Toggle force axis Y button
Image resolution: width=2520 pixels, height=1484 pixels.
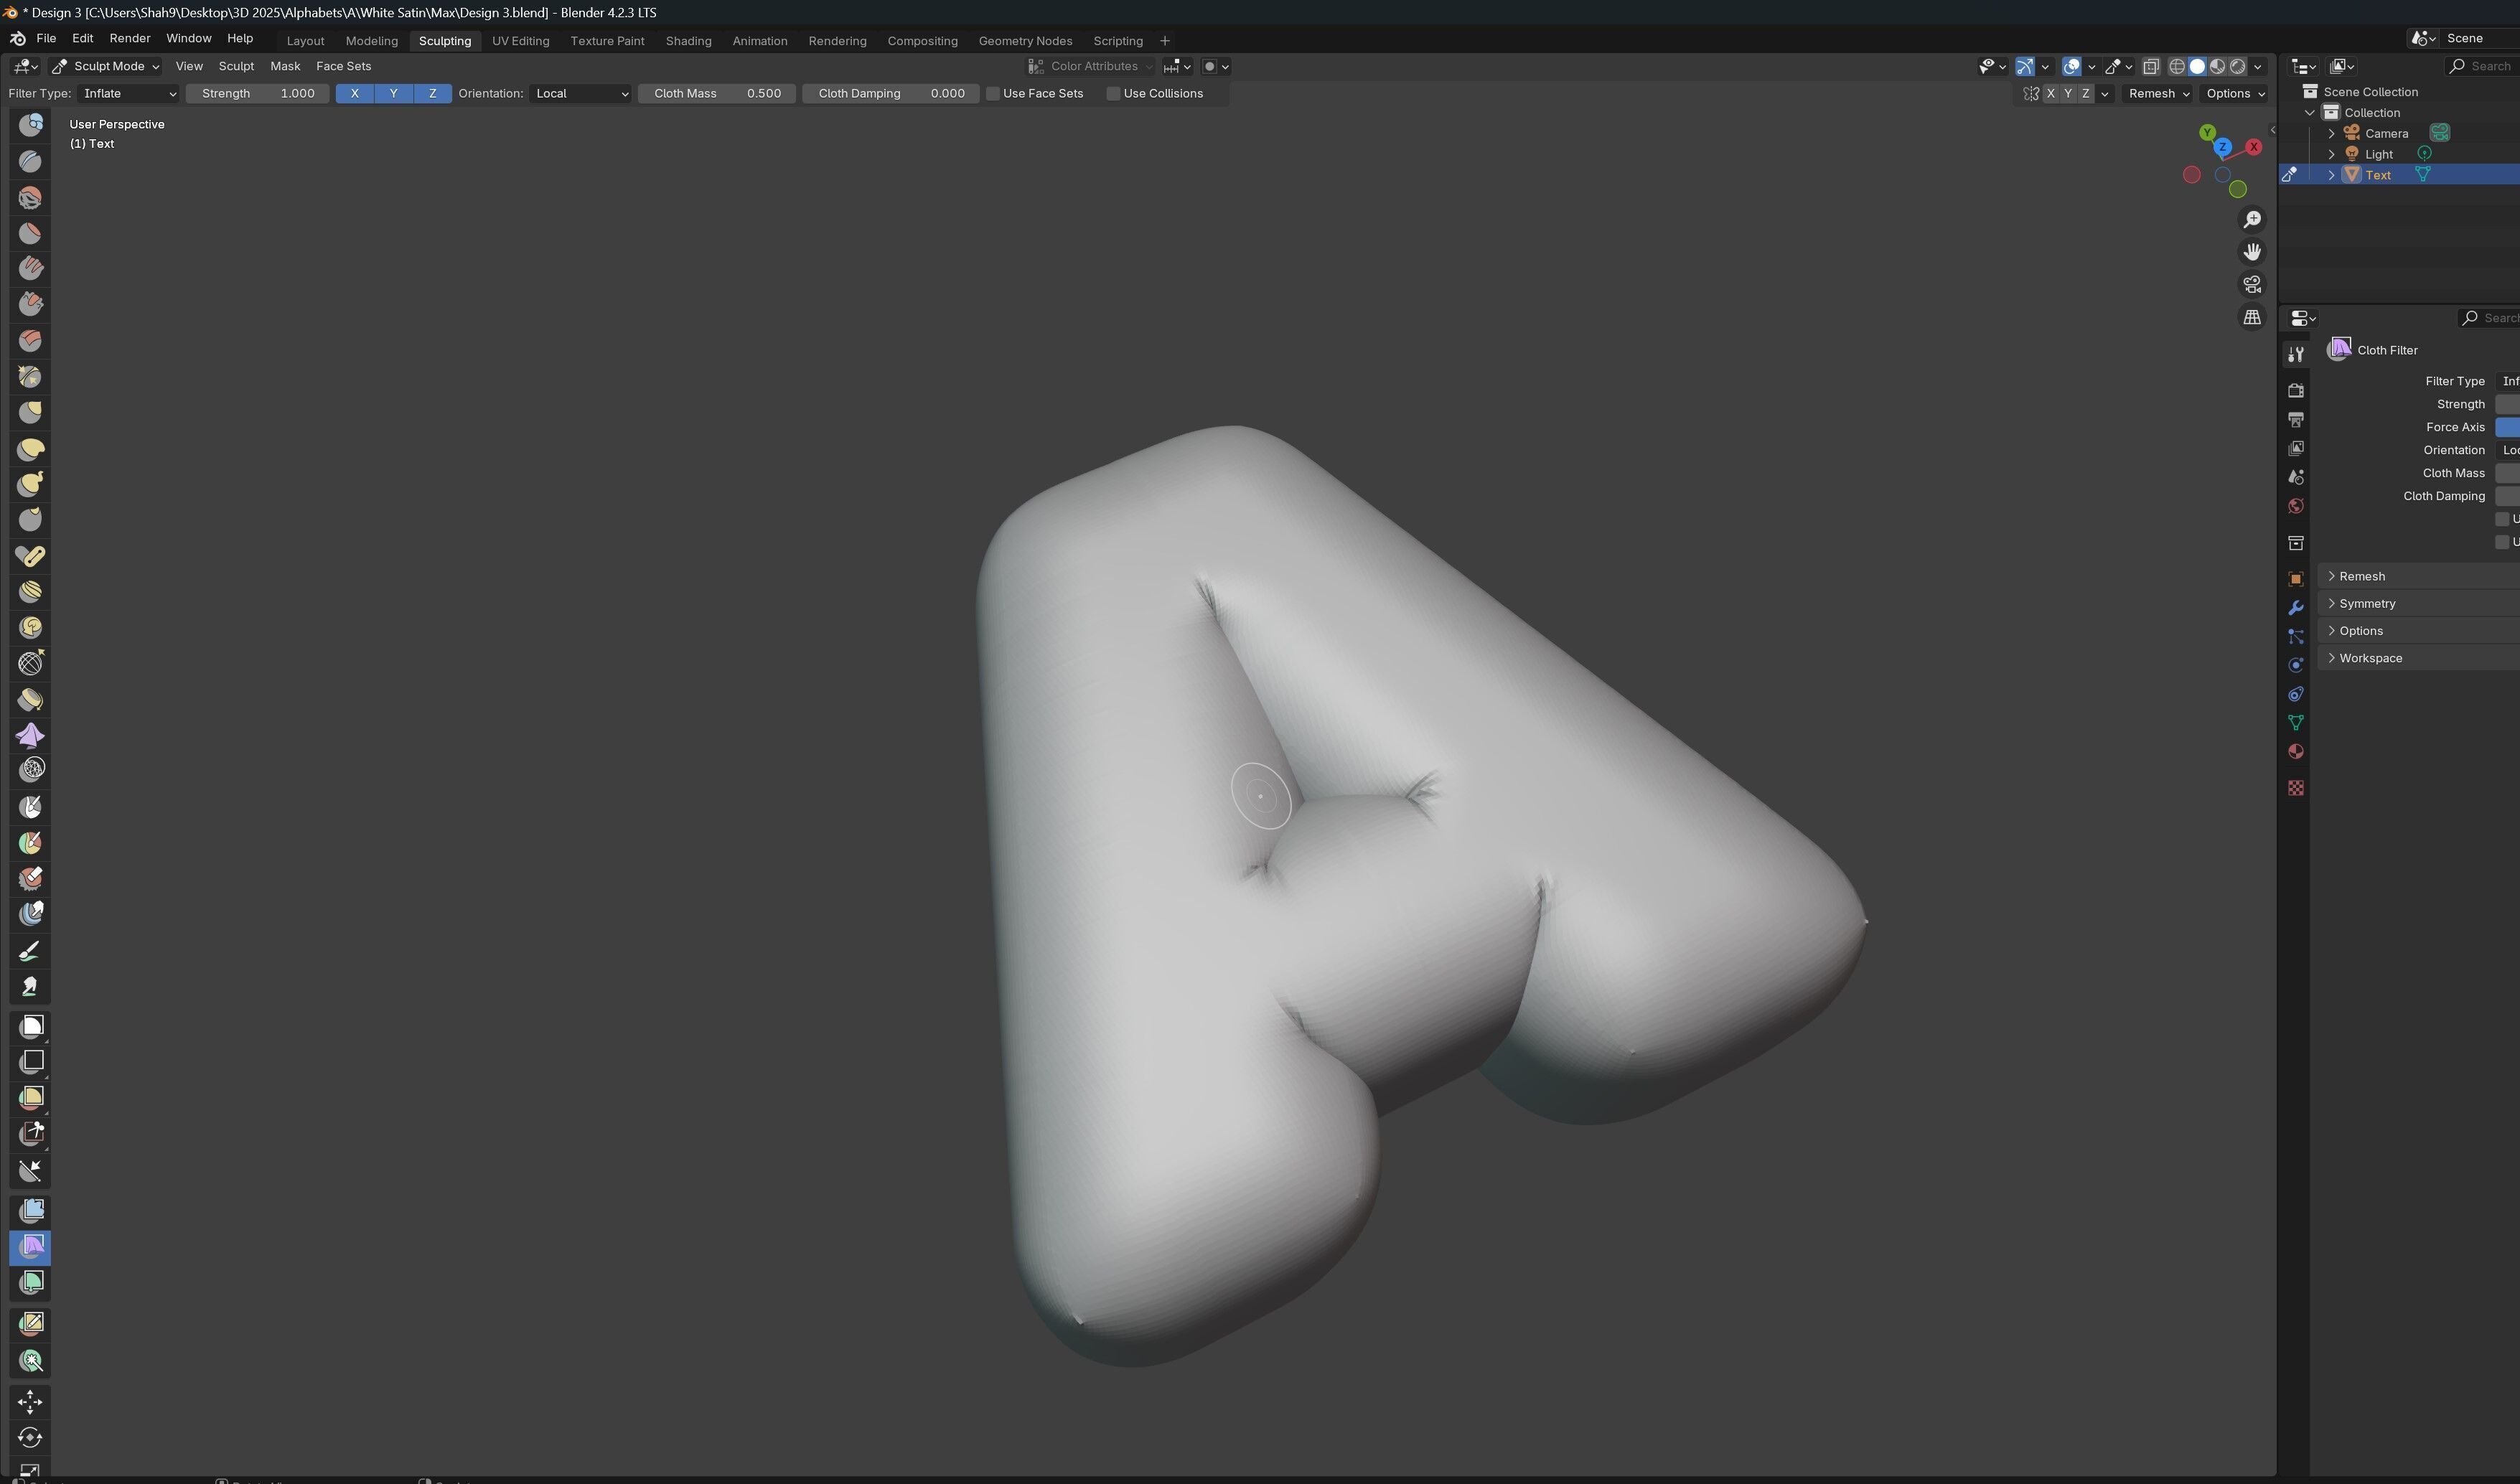pyautogui.click(x=393, y=93)
